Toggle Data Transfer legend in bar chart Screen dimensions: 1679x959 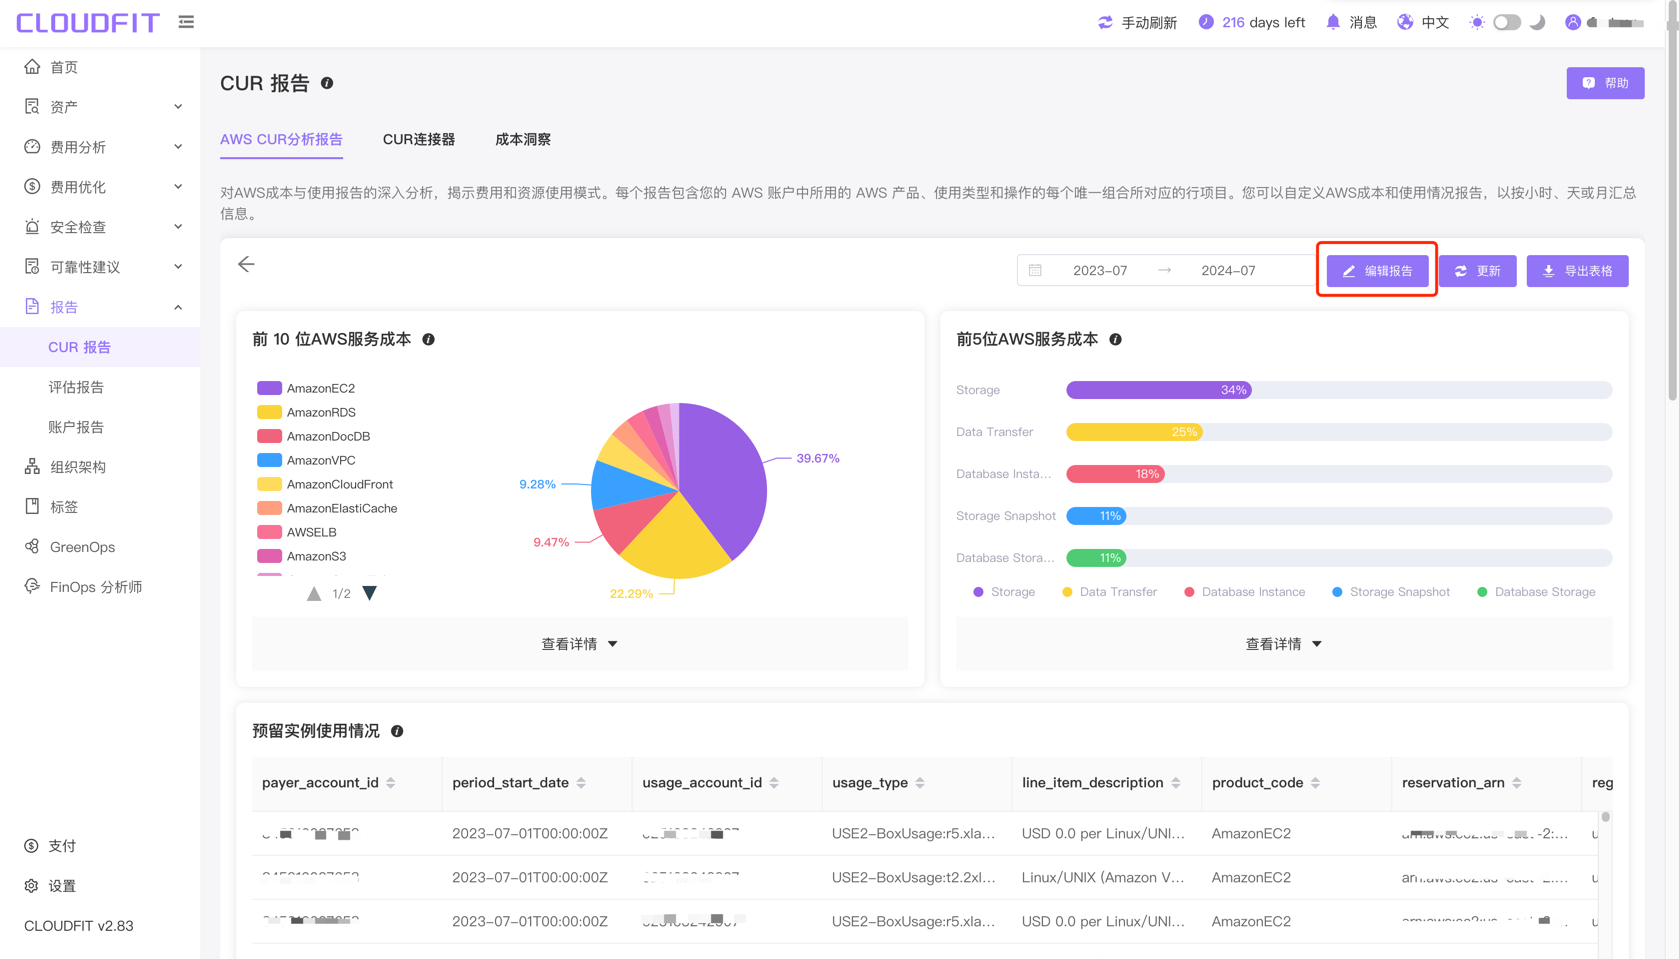click(x=1109, y=592)
